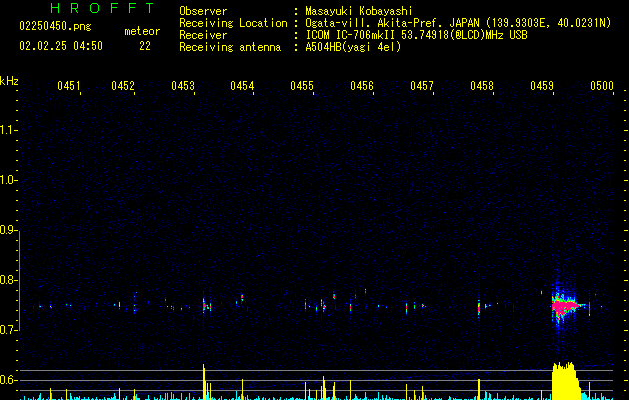The height and width of the screenshot is (400, 629).
Task: Click the 0455 time marker
Action: click(302, 86)
